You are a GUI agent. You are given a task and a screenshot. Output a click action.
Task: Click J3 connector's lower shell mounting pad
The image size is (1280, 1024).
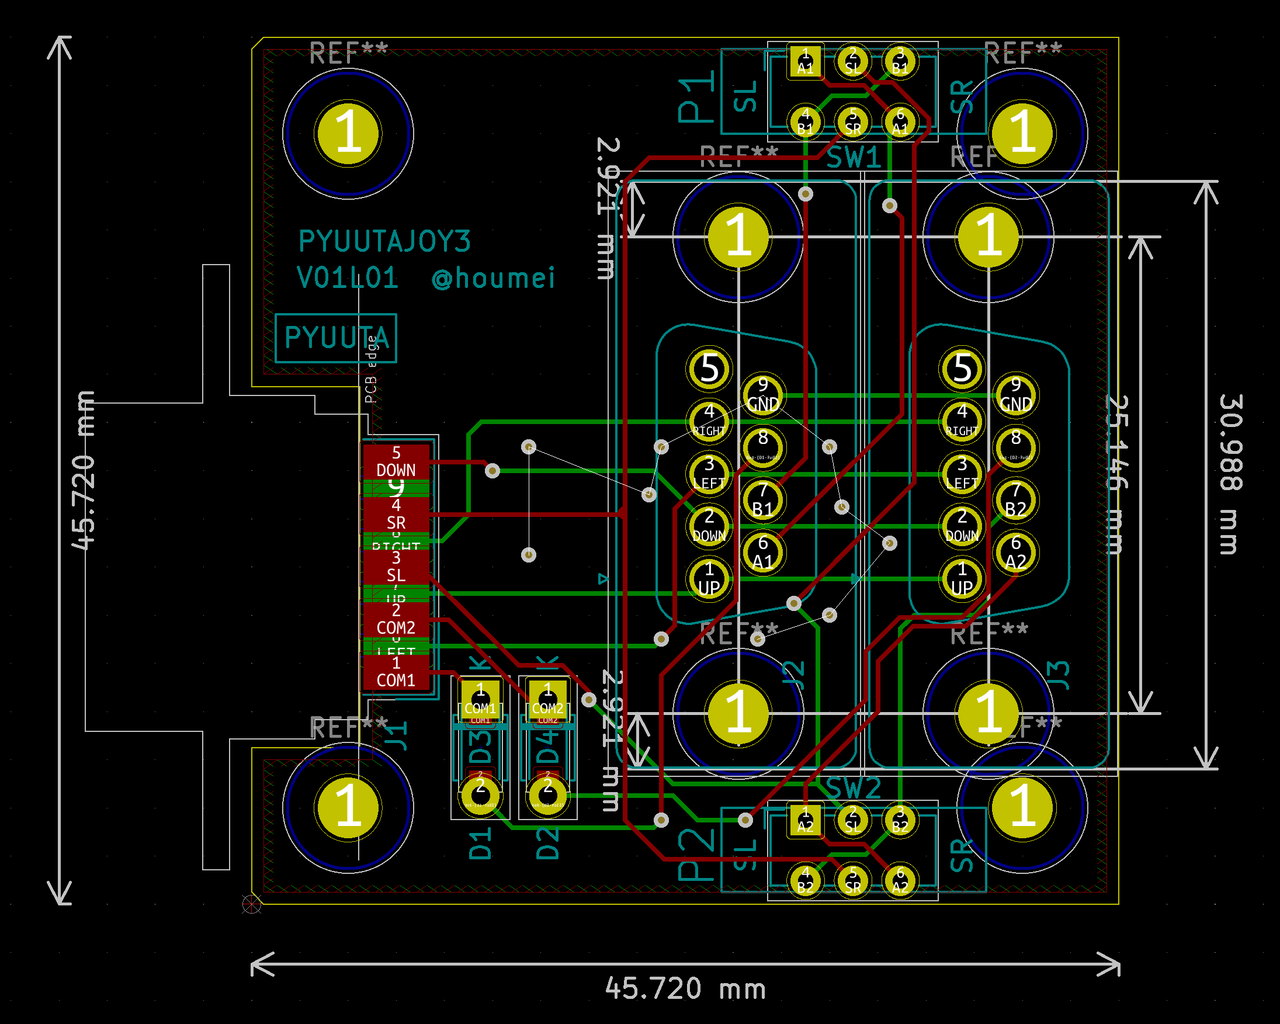(988, 712)
